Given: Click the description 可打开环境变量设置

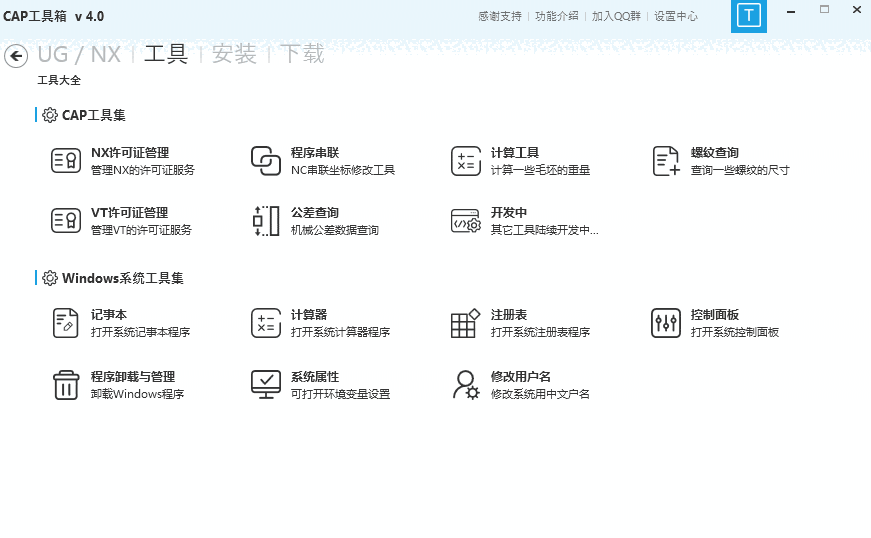Looking at the screenshot, I should click(x=341, y=394).
